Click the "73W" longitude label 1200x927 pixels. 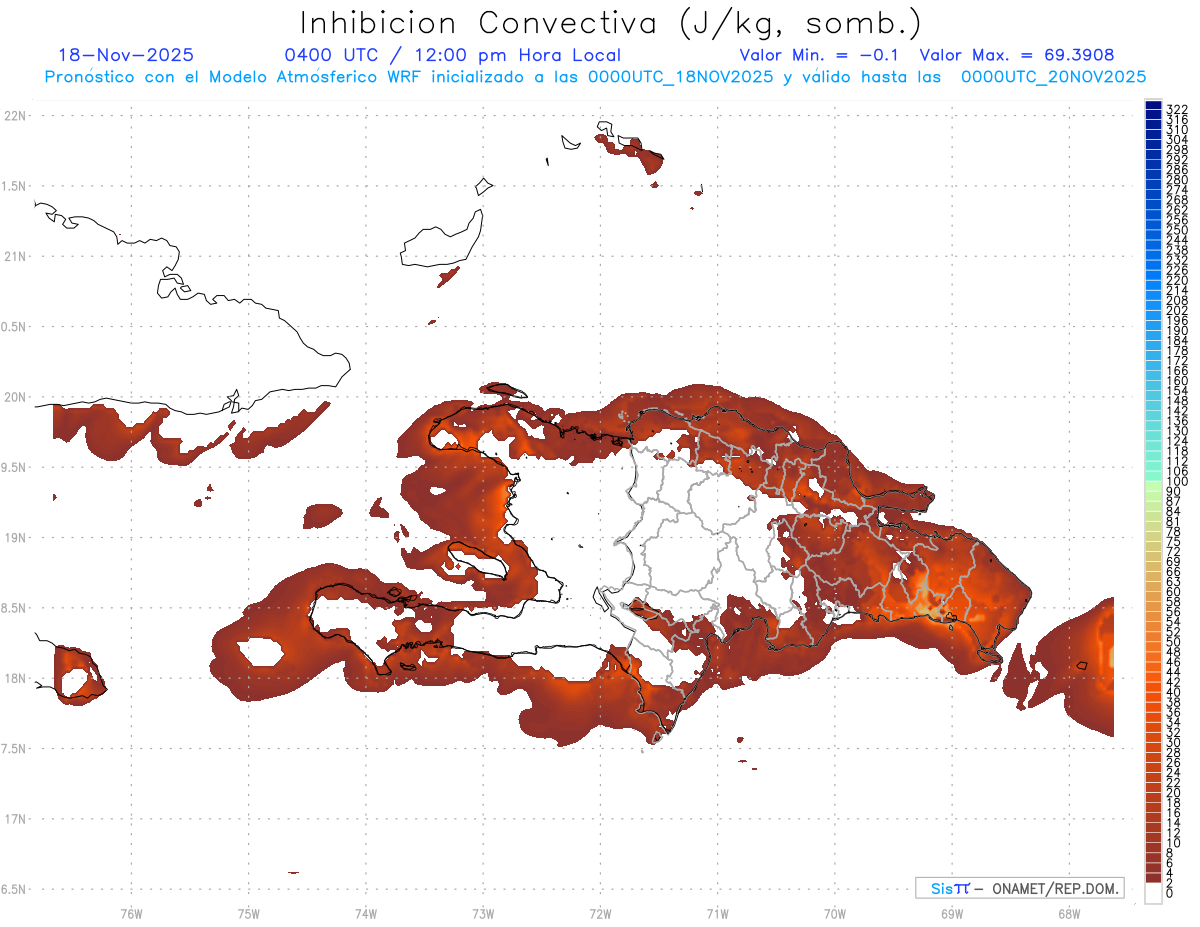click(x=483, y=913)
